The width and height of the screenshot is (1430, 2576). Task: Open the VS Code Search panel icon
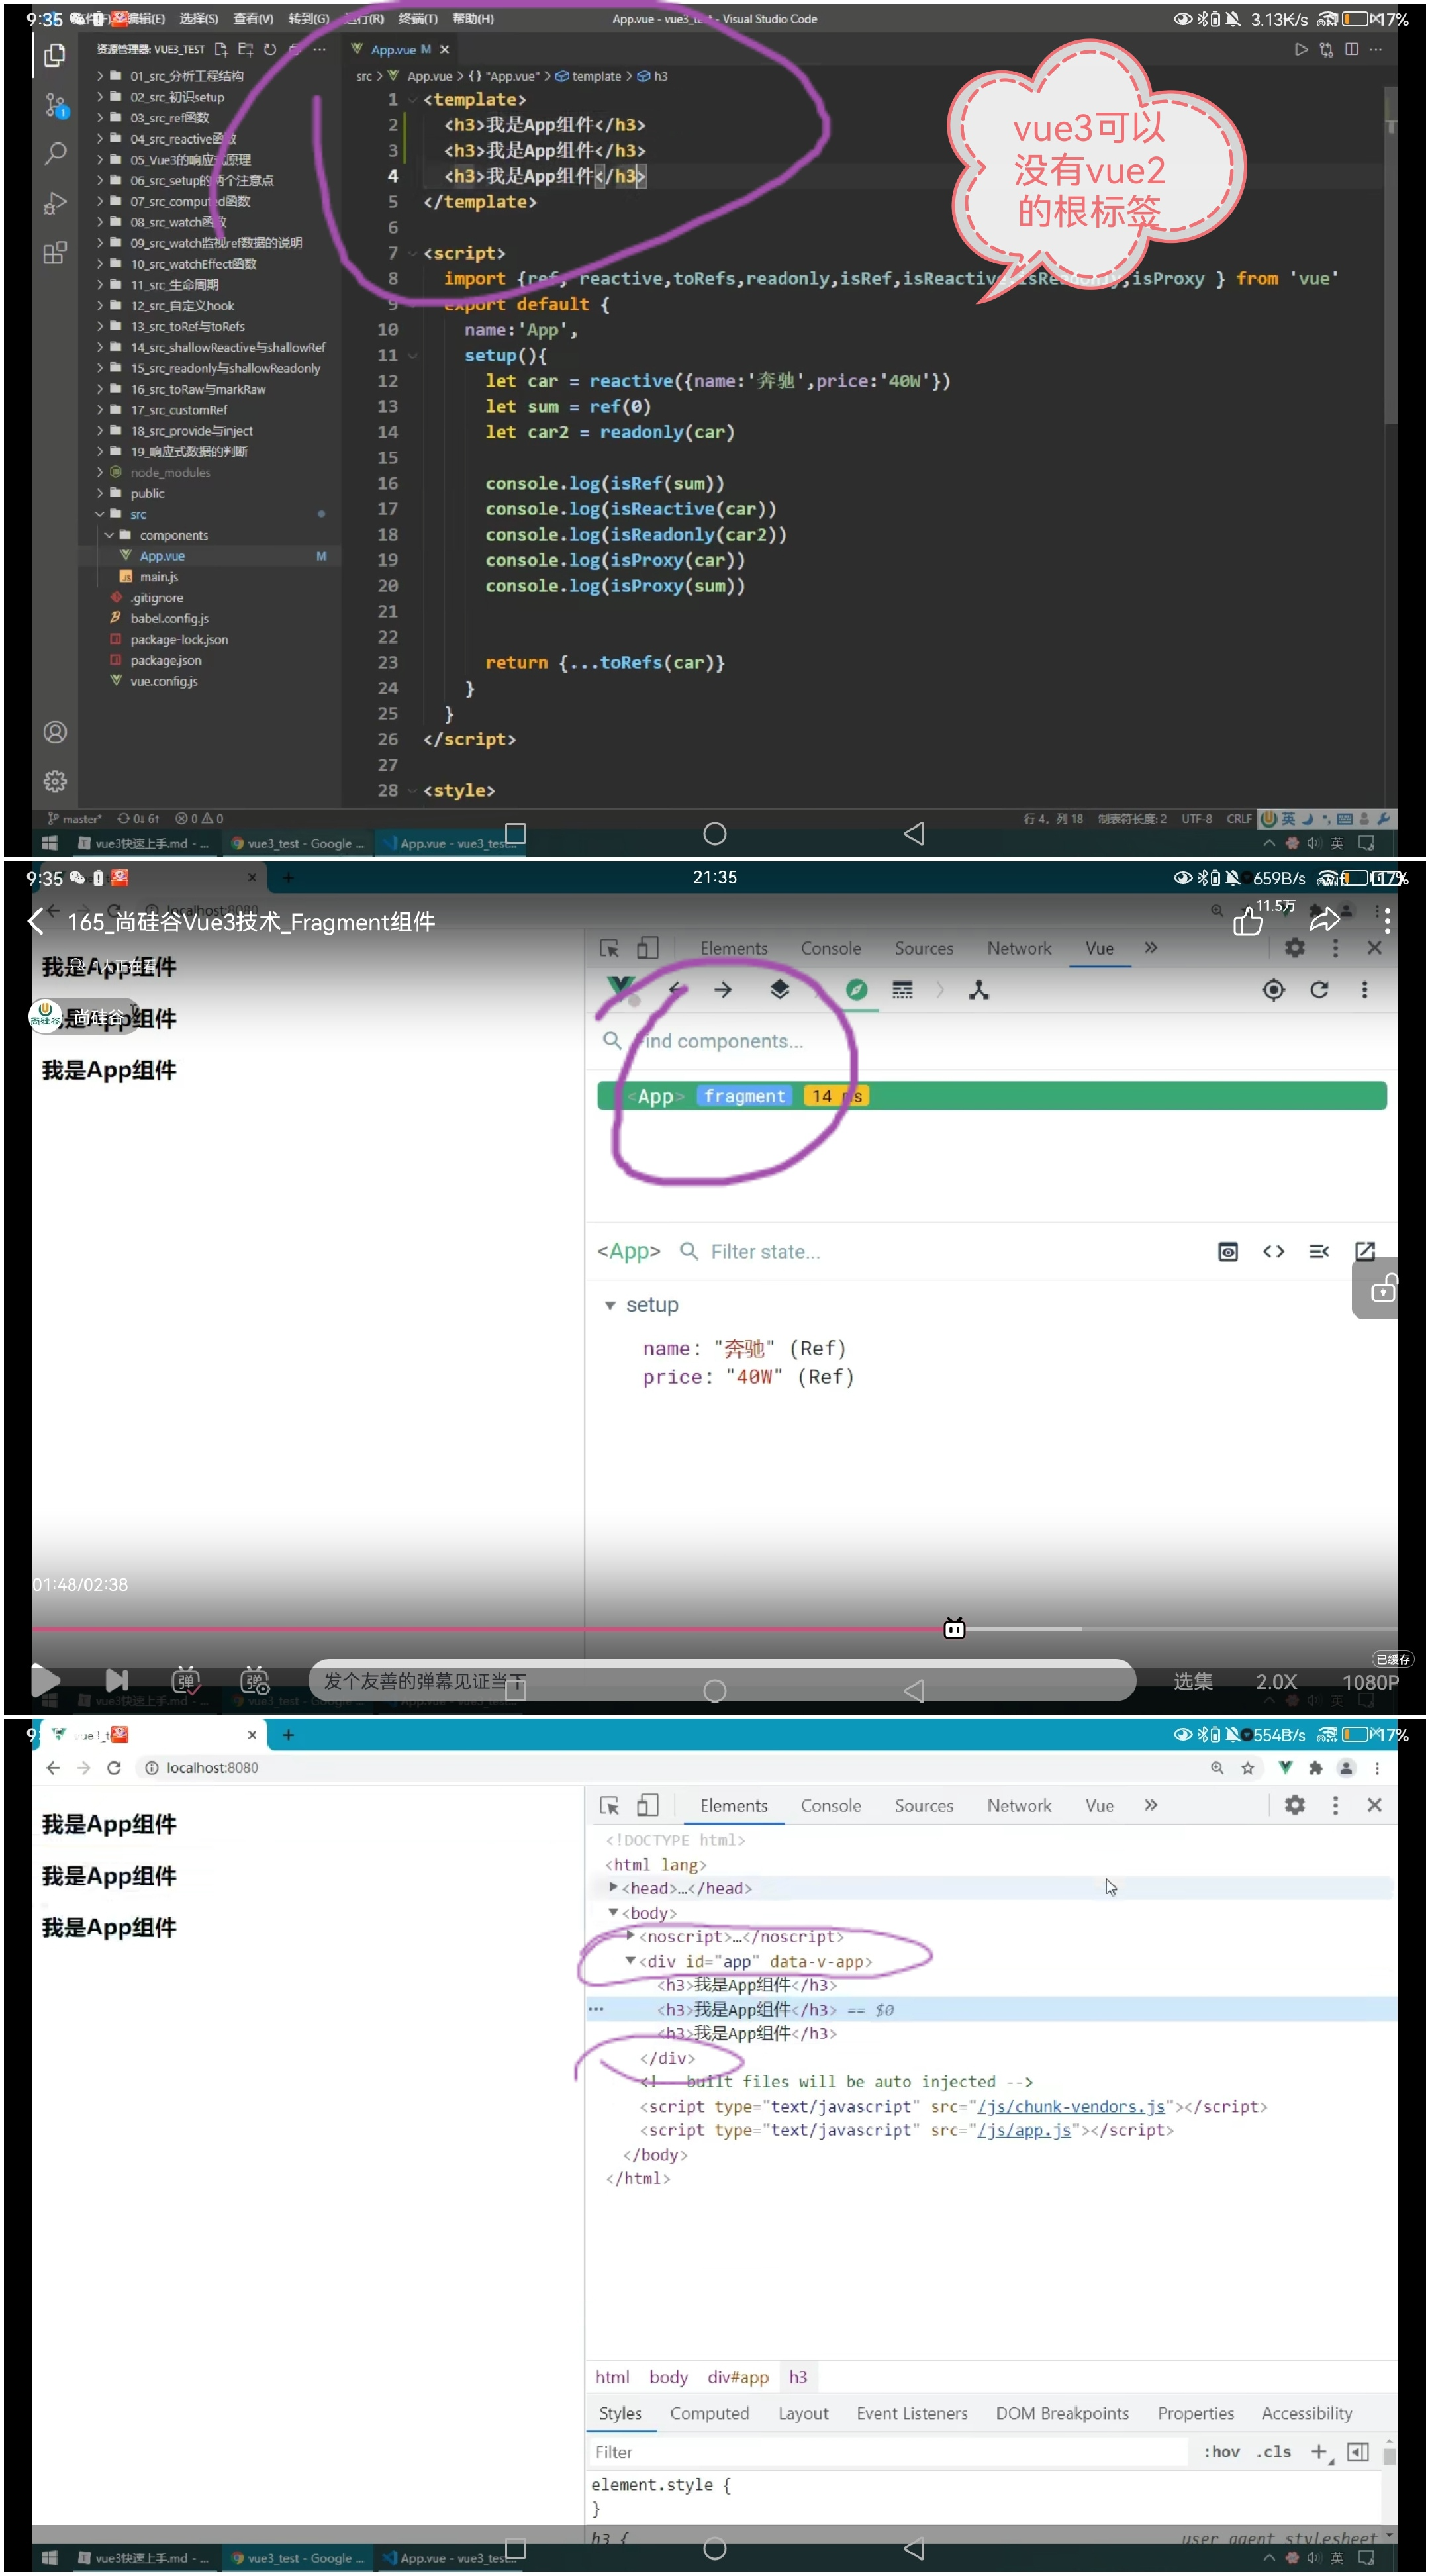click(x=55, y=153)
